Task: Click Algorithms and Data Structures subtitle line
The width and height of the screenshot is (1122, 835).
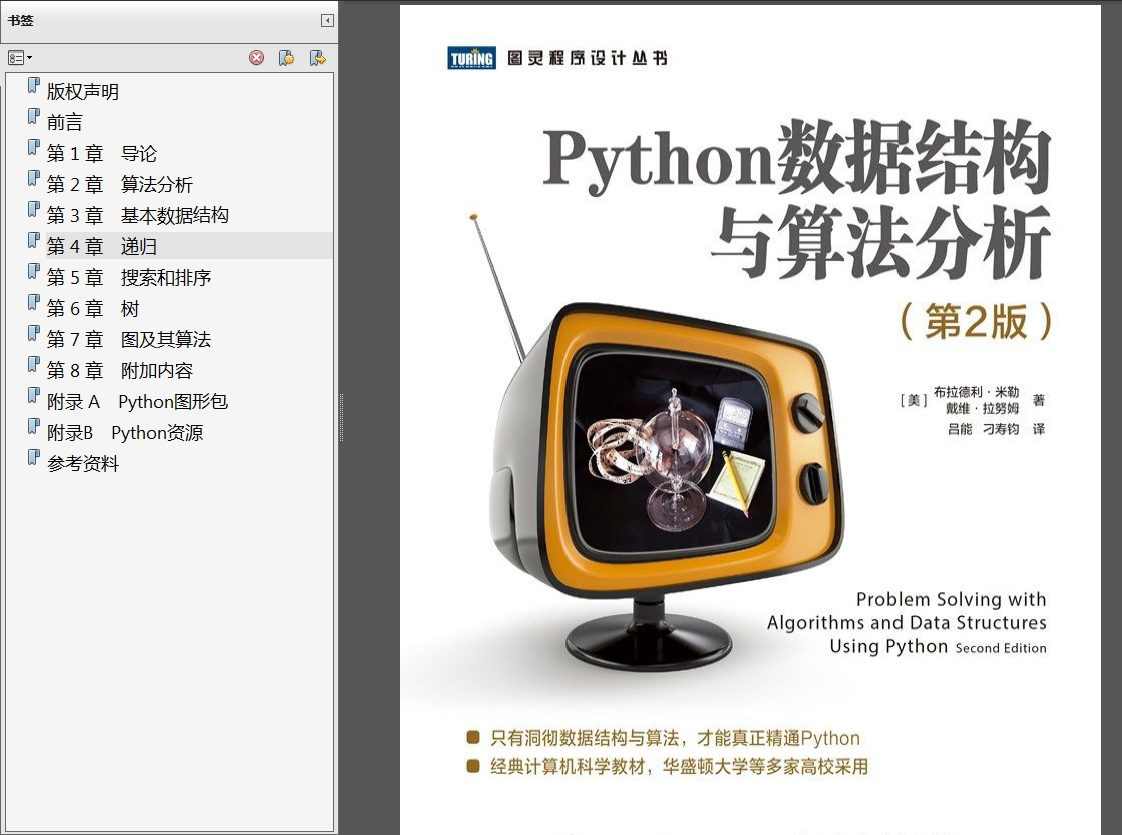Action: 907,623
